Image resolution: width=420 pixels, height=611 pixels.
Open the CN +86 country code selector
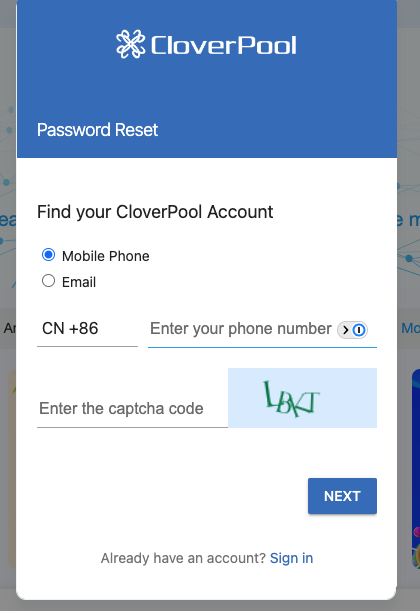[x=87, y=329]
